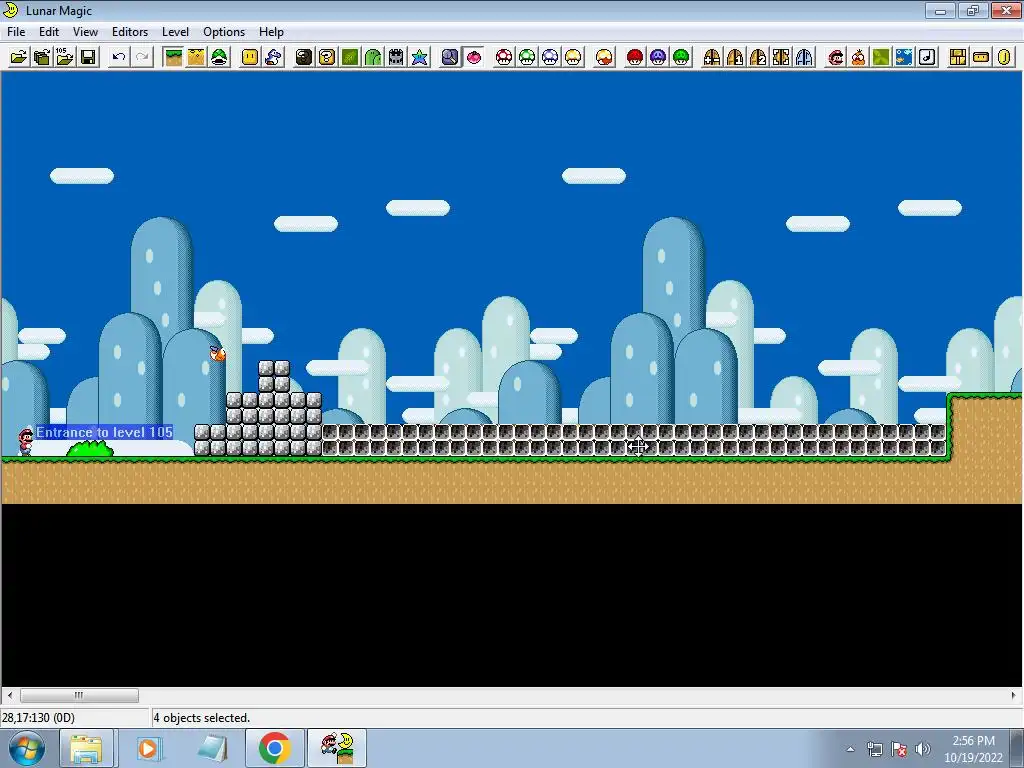
Task: Open the Options menu
Action: coord(223,31)
